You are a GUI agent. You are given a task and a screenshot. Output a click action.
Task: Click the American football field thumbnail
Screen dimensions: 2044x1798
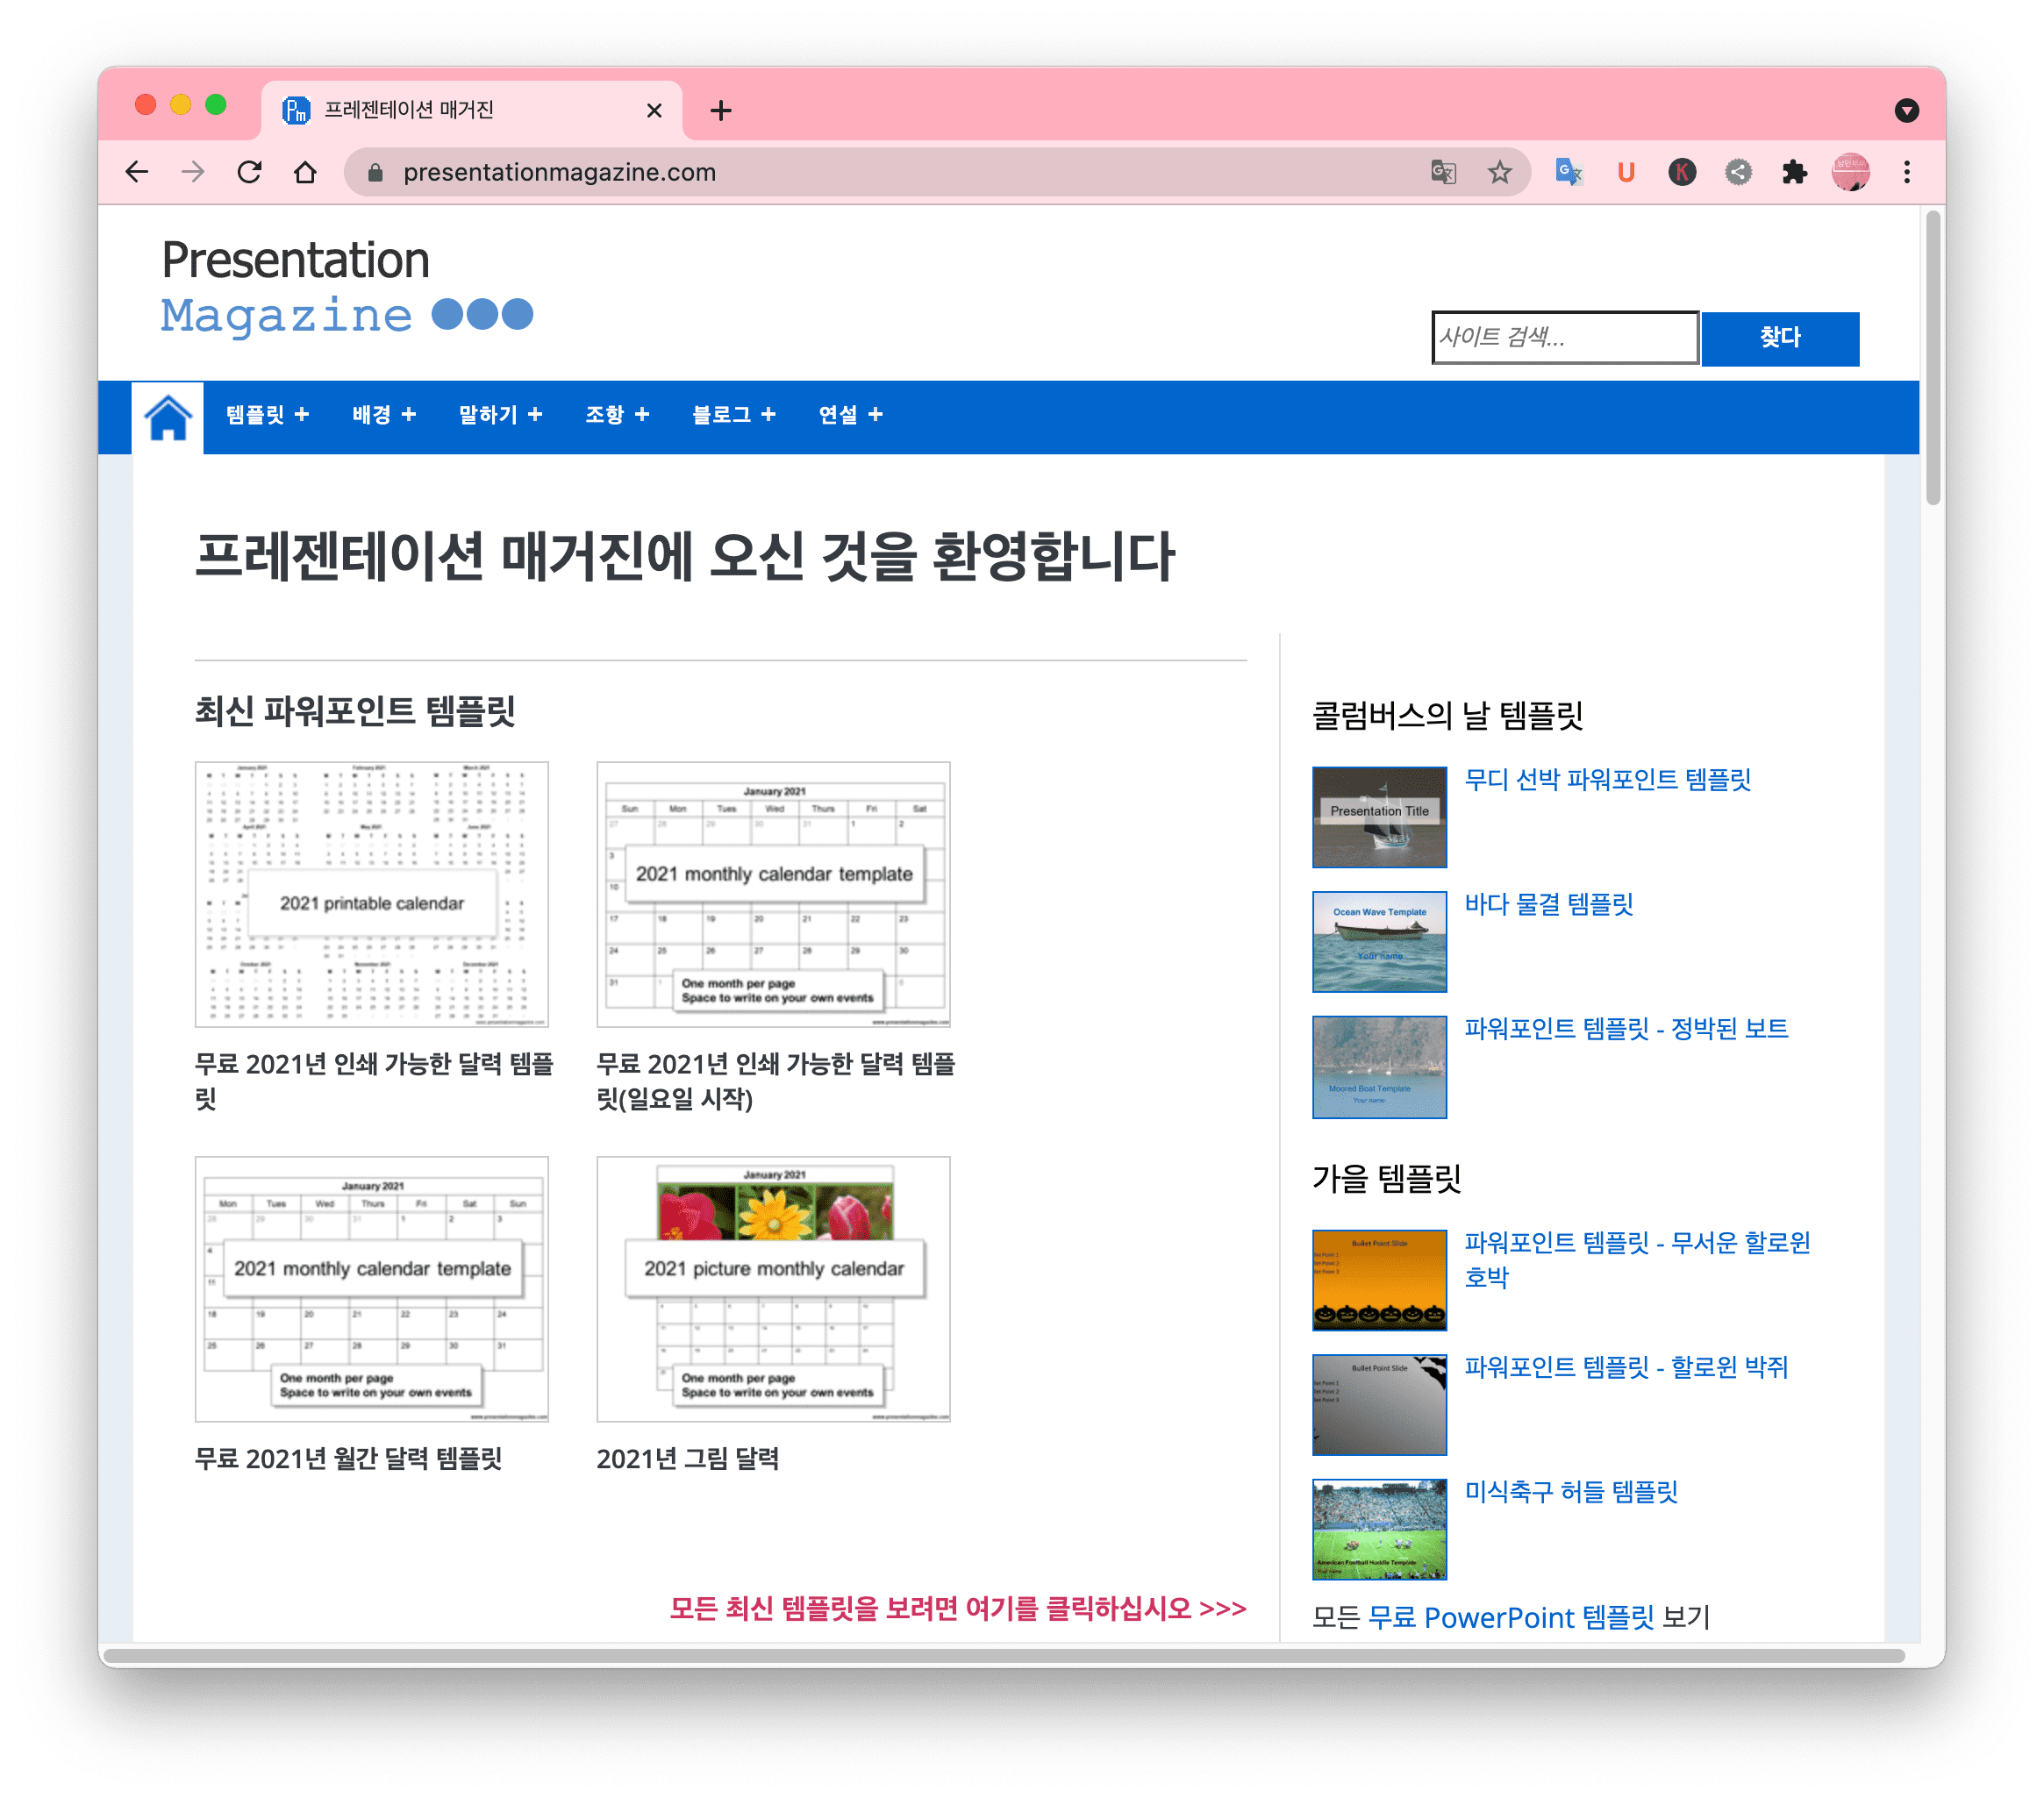pos(1379,1530)
